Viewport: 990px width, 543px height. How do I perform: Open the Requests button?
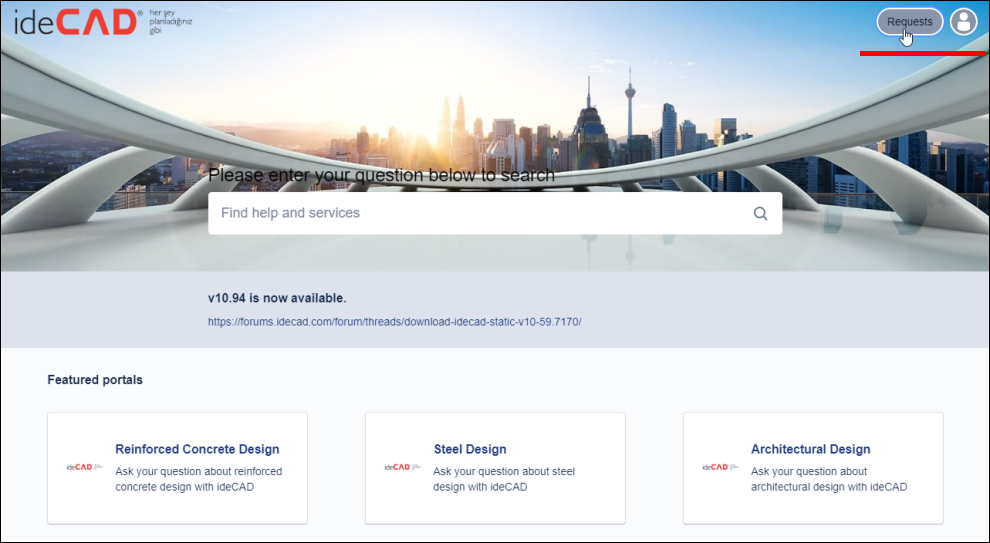coord(909,22)
